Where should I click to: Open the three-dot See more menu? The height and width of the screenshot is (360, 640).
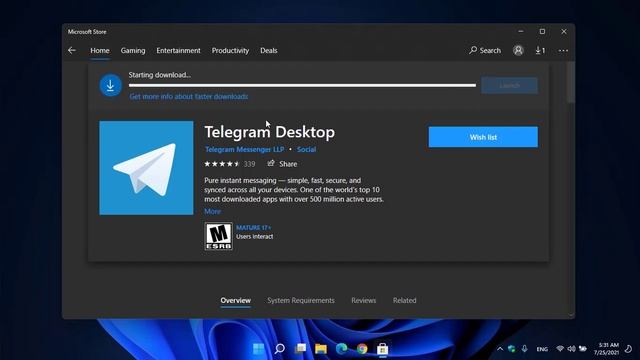coord(563,51)
